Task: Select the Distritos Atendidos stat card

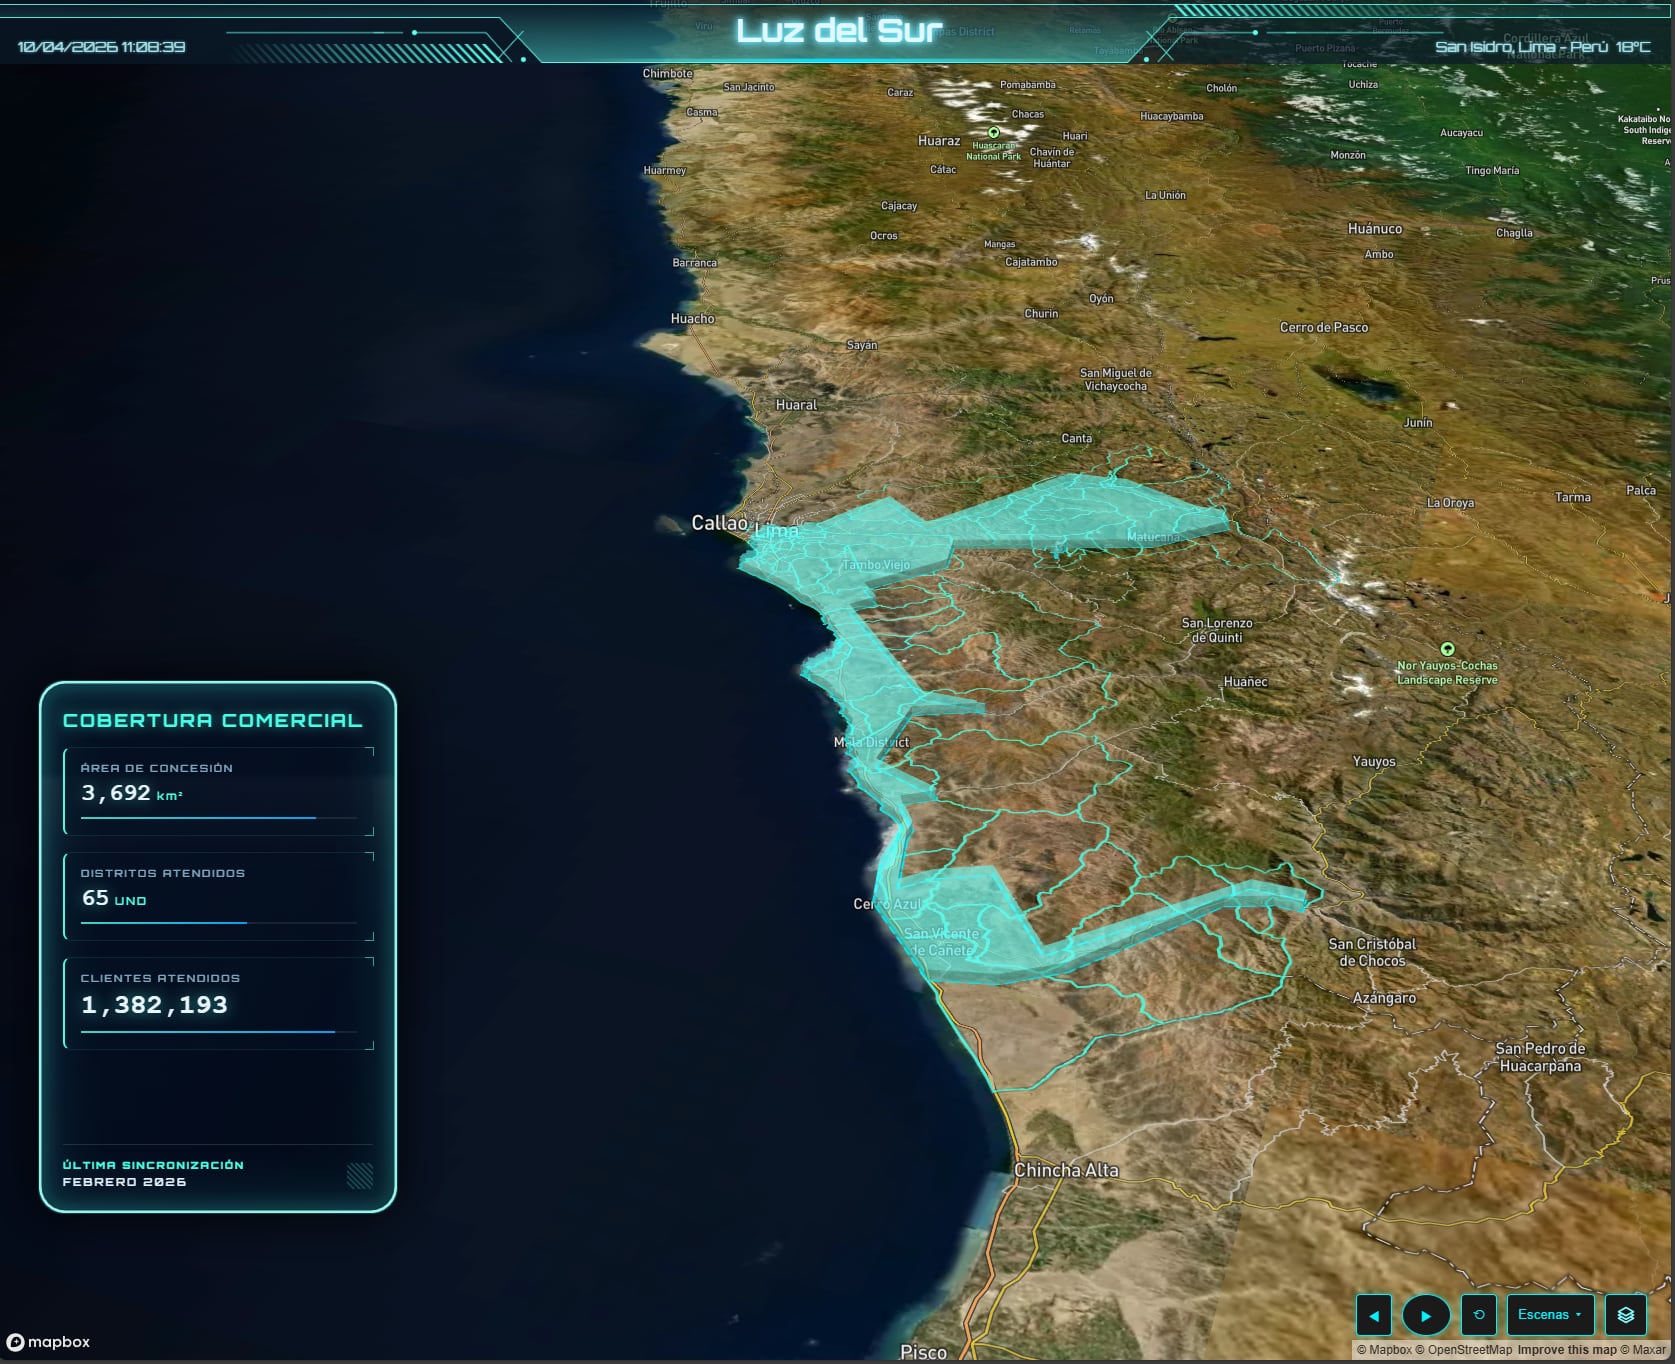Action: [x=218, y=896]
